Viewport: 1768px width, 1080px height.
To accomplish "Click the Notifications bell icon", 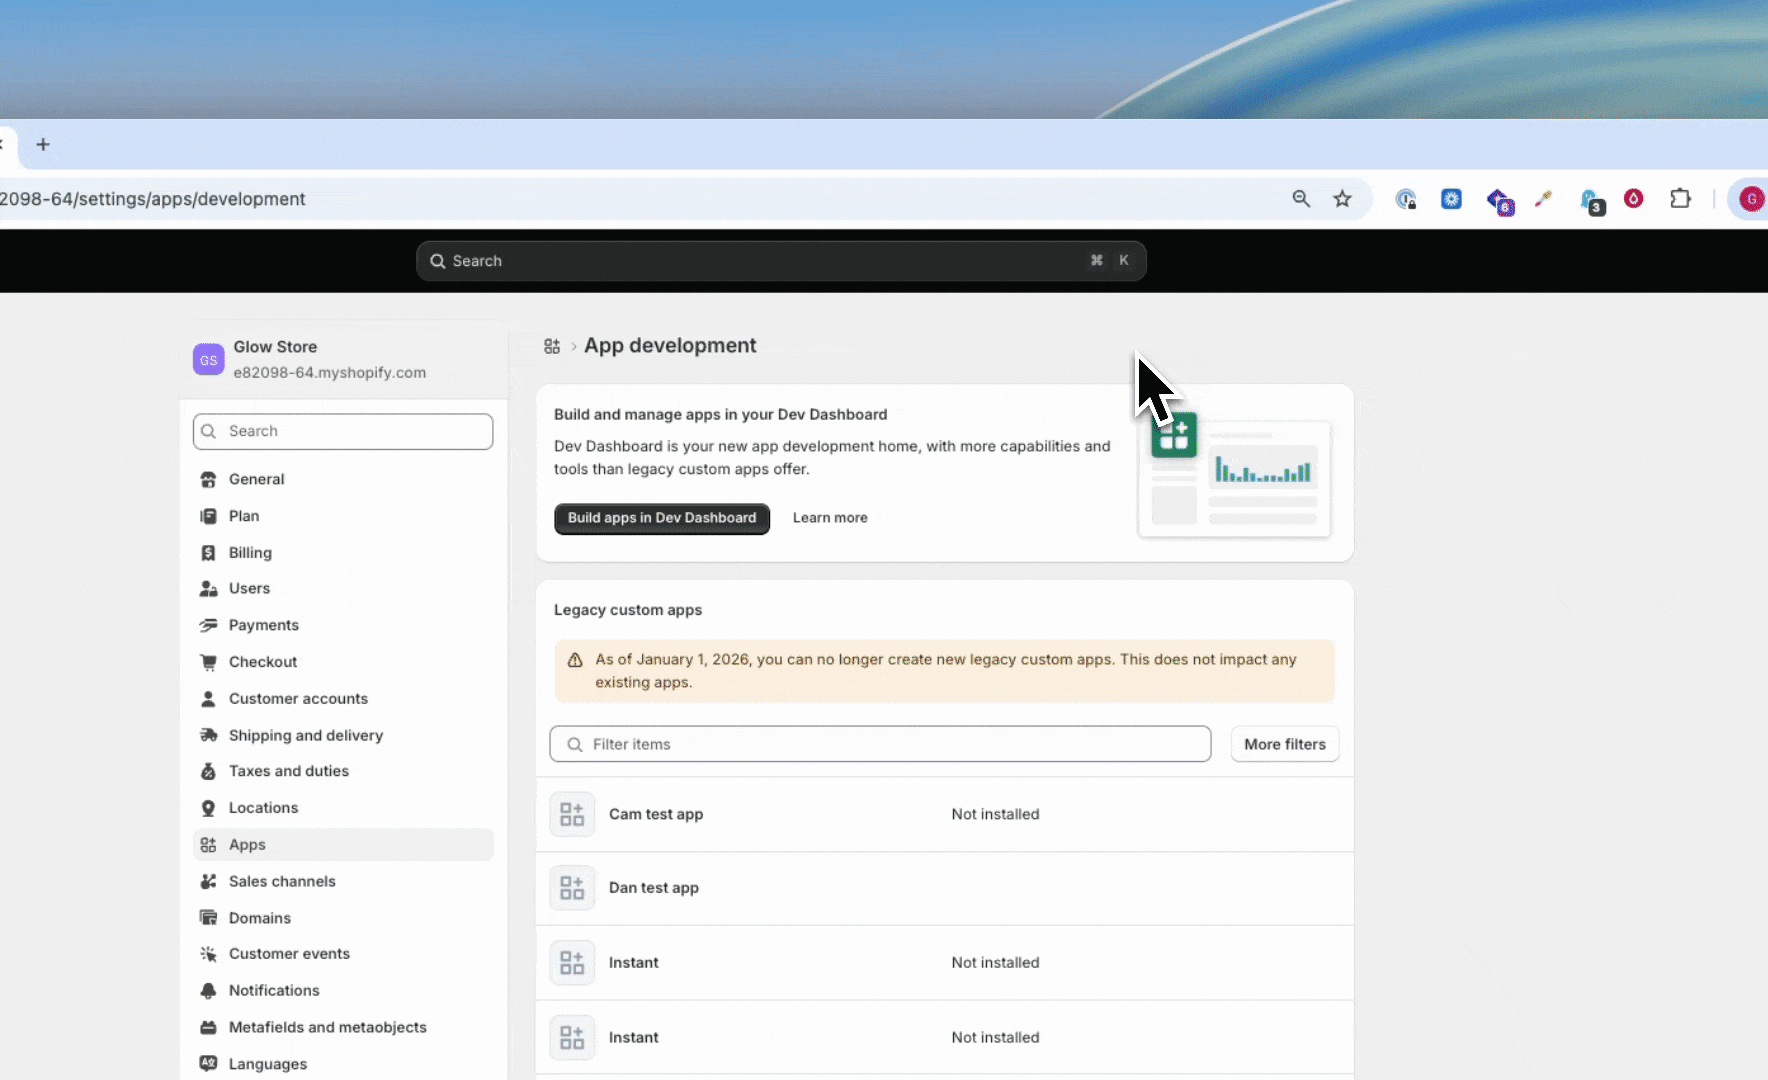I will click(208, 991).
